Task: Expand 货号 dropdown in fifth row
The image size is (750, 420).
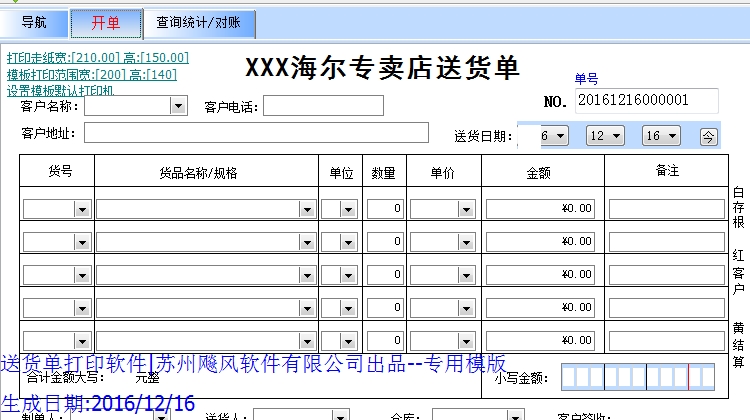Action: pos(82,341)
